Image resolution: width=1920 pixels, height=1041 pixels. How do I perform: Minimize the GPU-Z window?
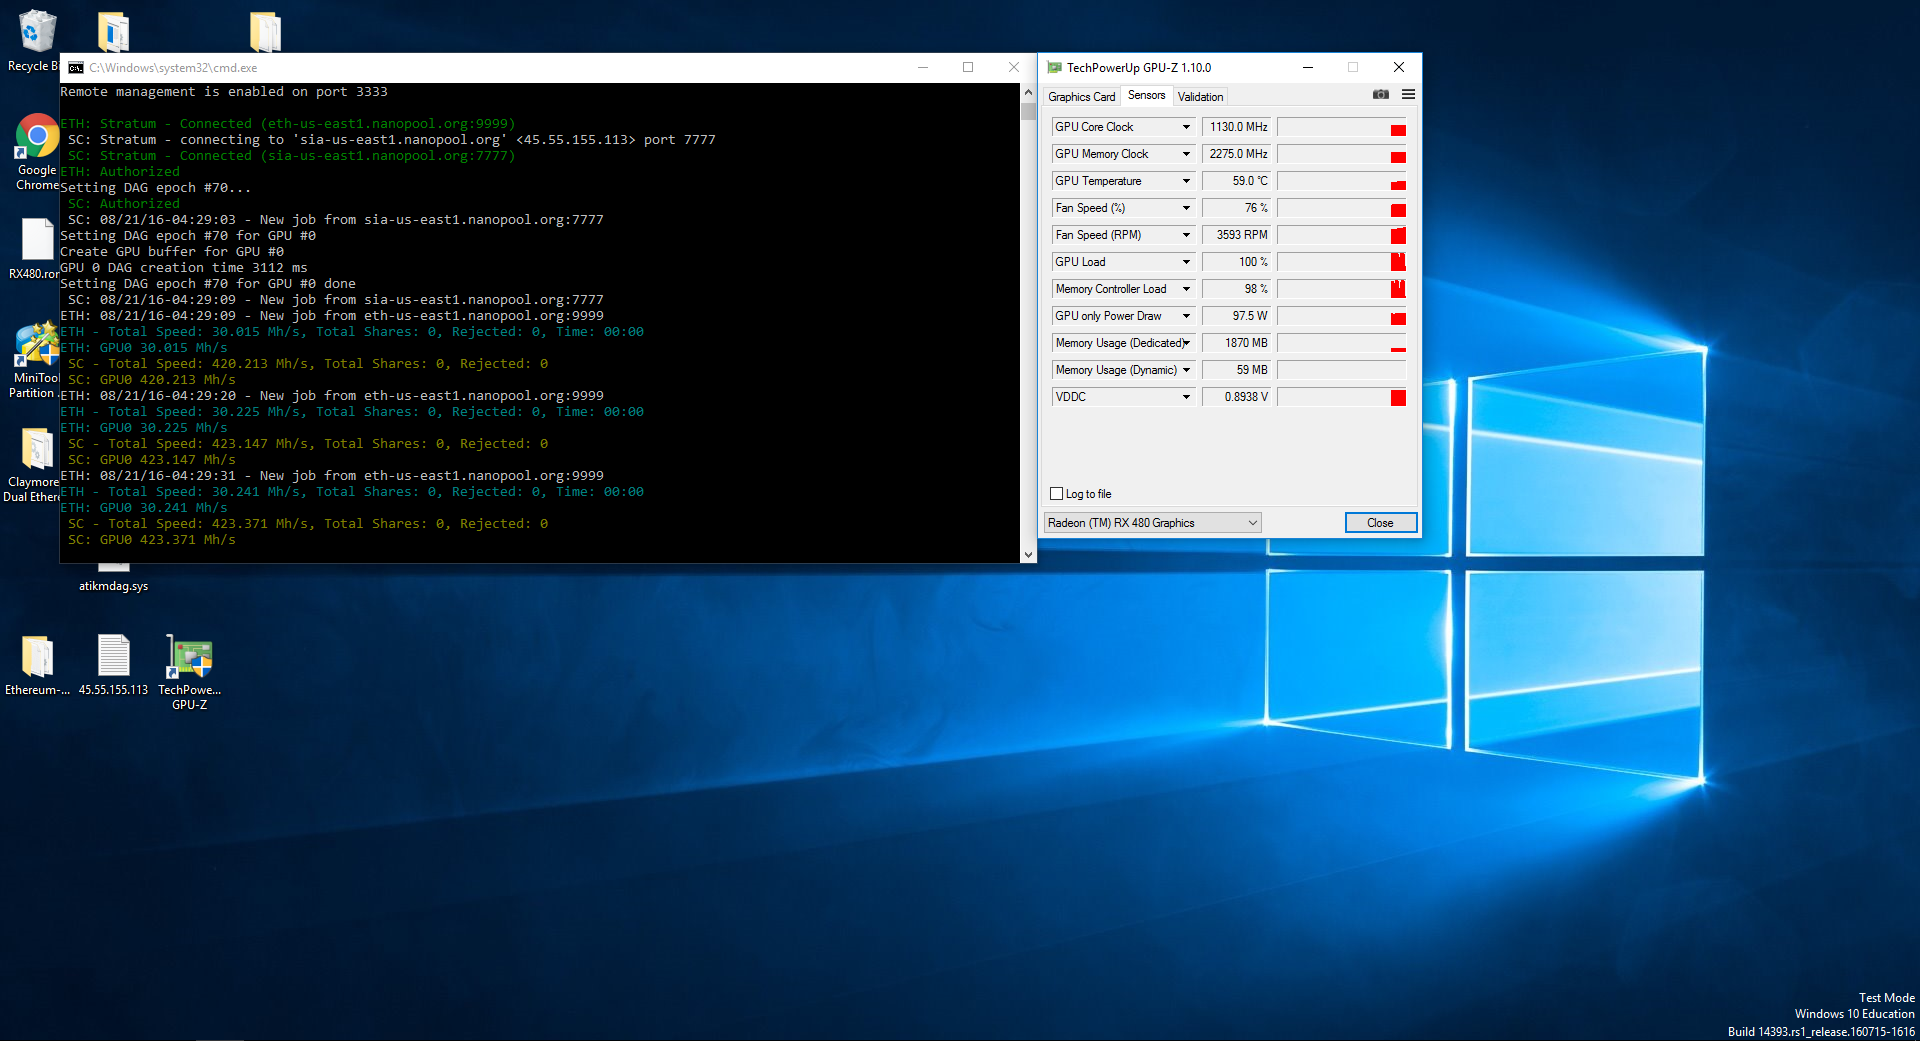pos(1307,68)
